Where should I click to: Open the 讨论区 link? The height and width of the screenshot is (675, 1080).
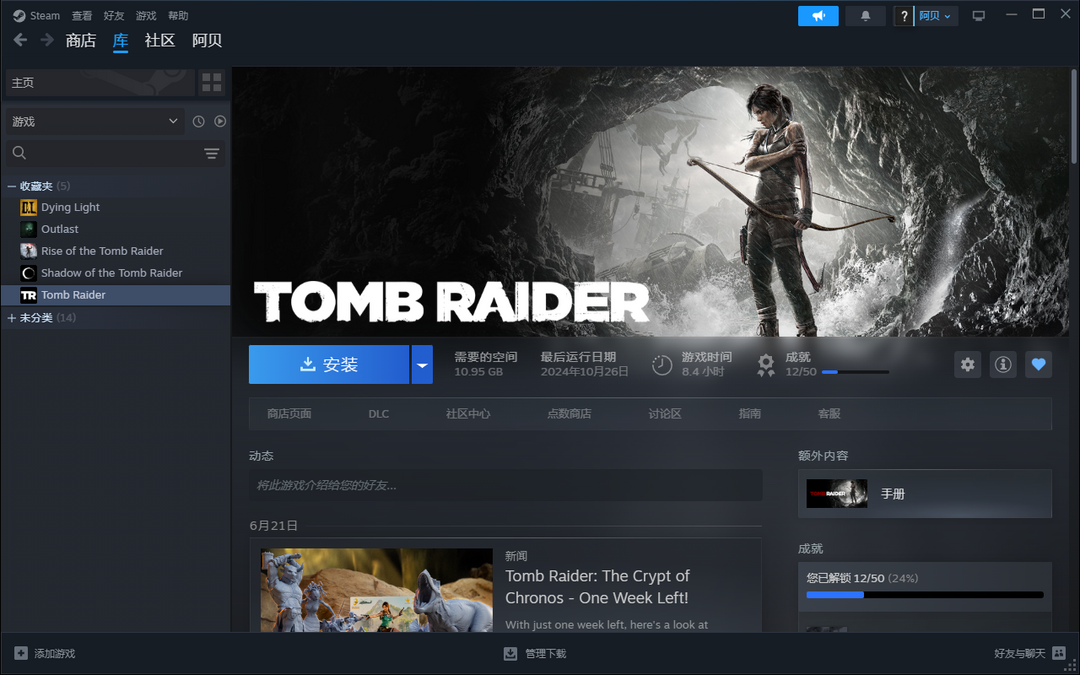click(x=665, y=414)
